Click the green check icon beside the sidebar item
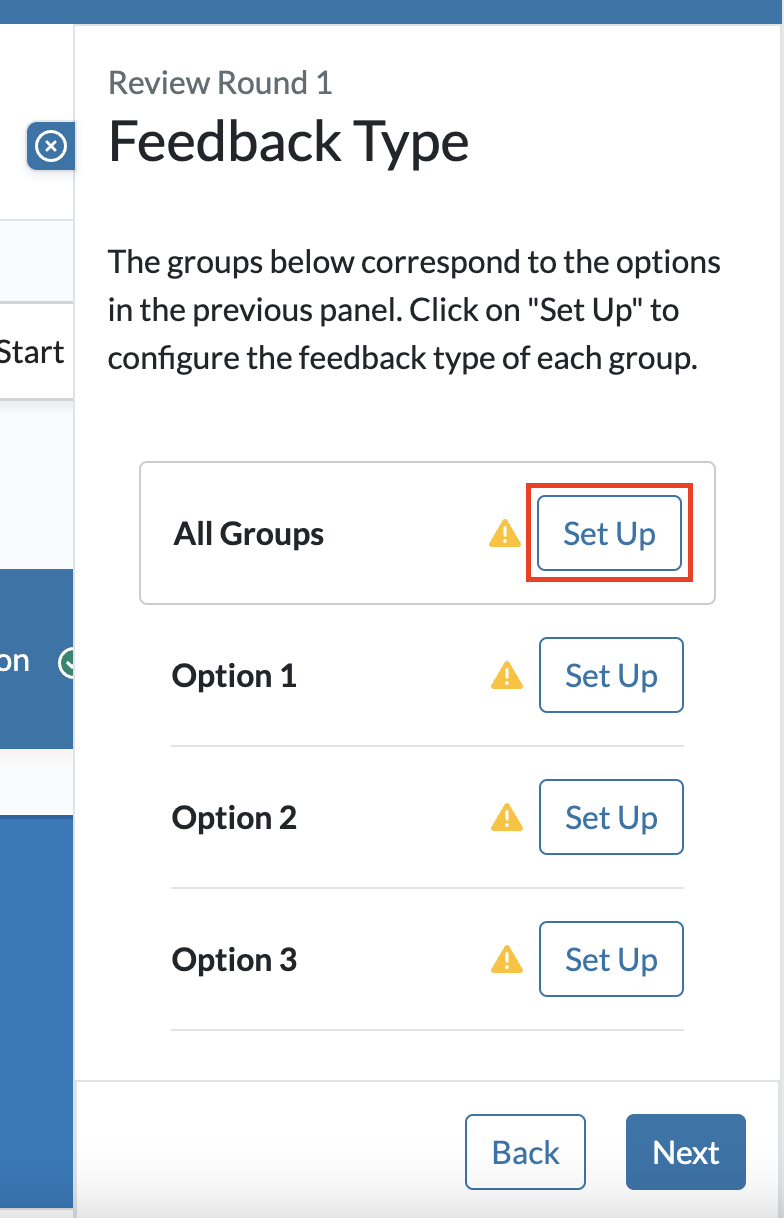 point(69,661)
